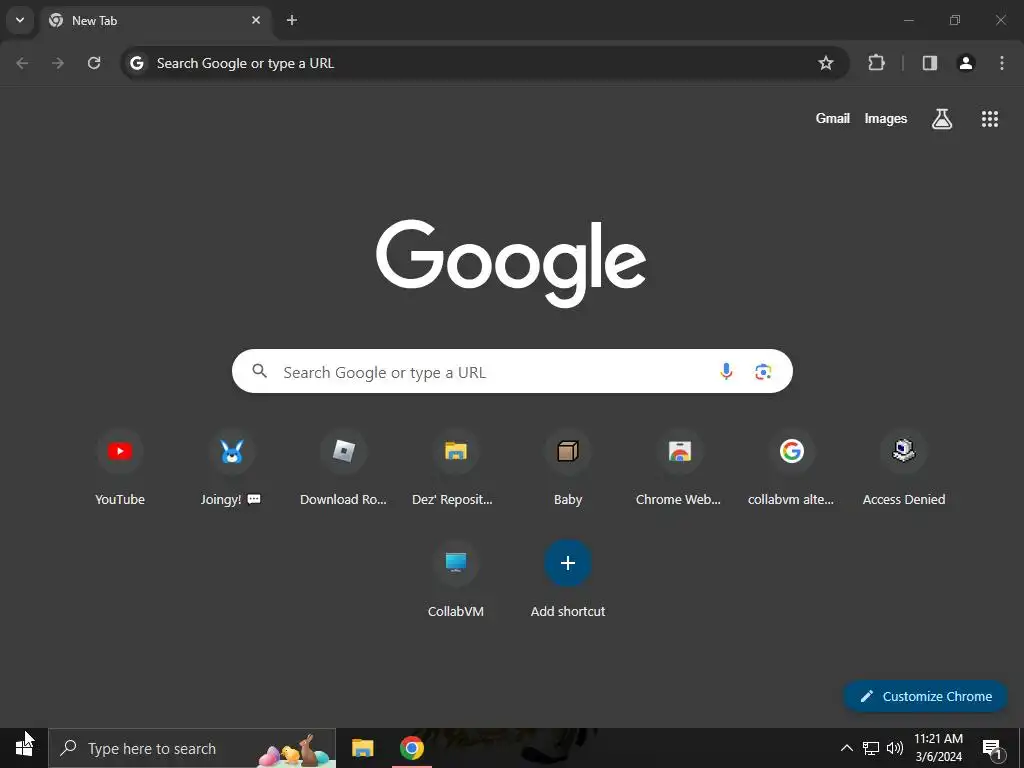Go back with the back arrow
Image resolution: width=1024 pixels, height=768 pixels.
22,63
